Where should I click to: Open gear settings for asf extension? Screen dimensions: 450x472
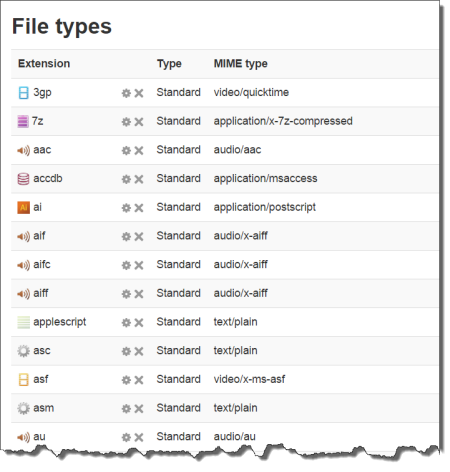[126, 380]
